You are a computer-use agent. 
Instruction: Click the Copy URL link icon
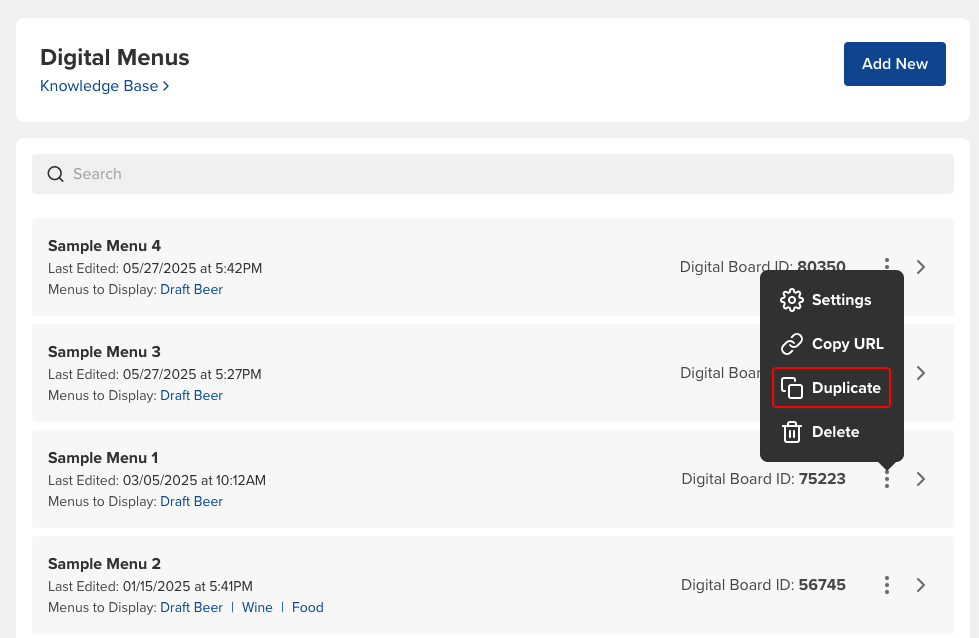tap(791, 344)
